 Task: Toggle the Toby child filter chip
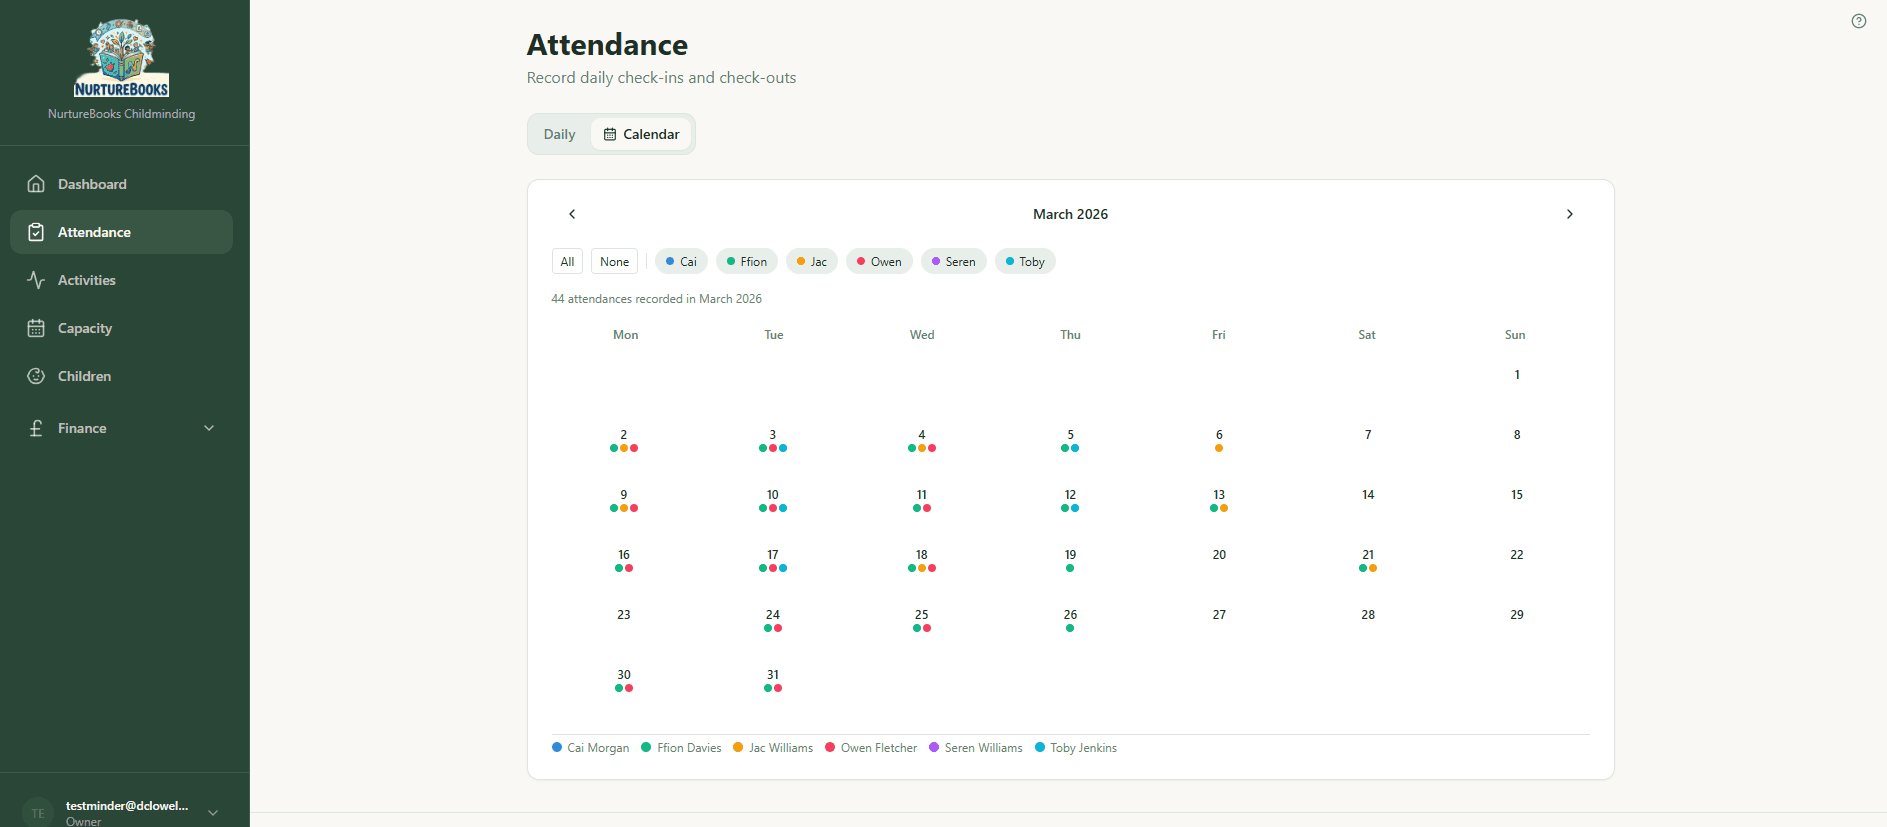pyautogui.click(x=1025, y=262)
